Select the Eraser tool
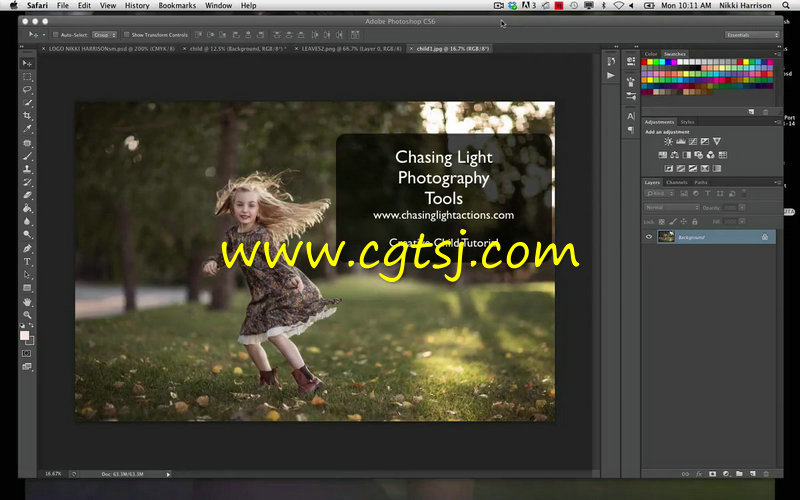 point(27,195)
